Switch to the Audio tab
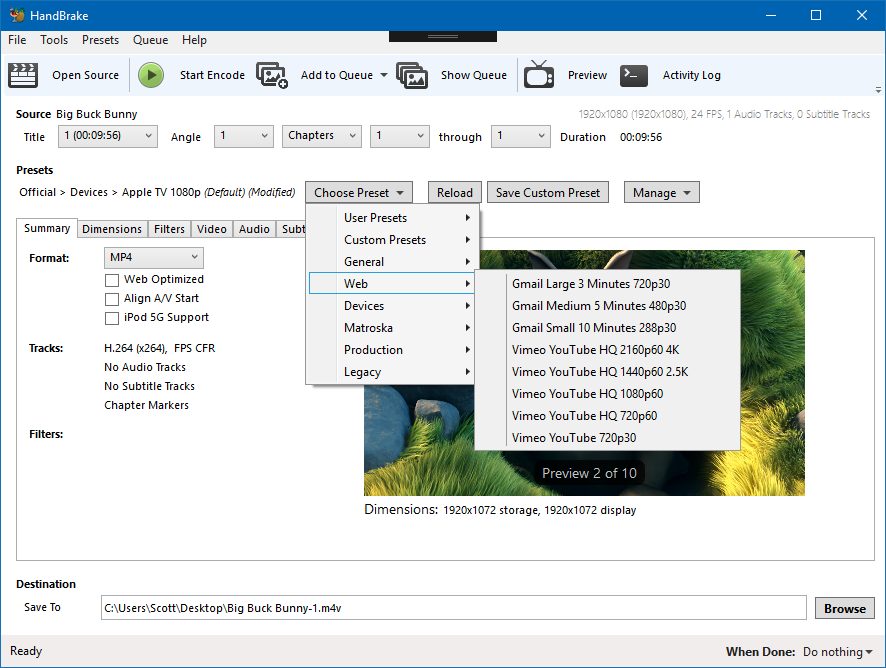 (254, 229)
